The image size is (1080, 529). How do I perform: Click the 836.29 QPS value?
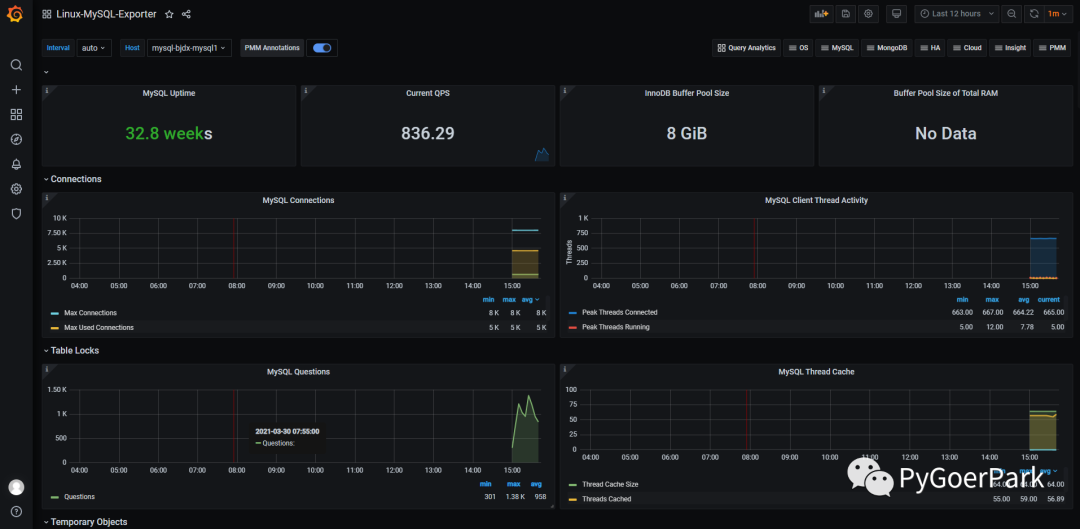[x=428, y=134]
